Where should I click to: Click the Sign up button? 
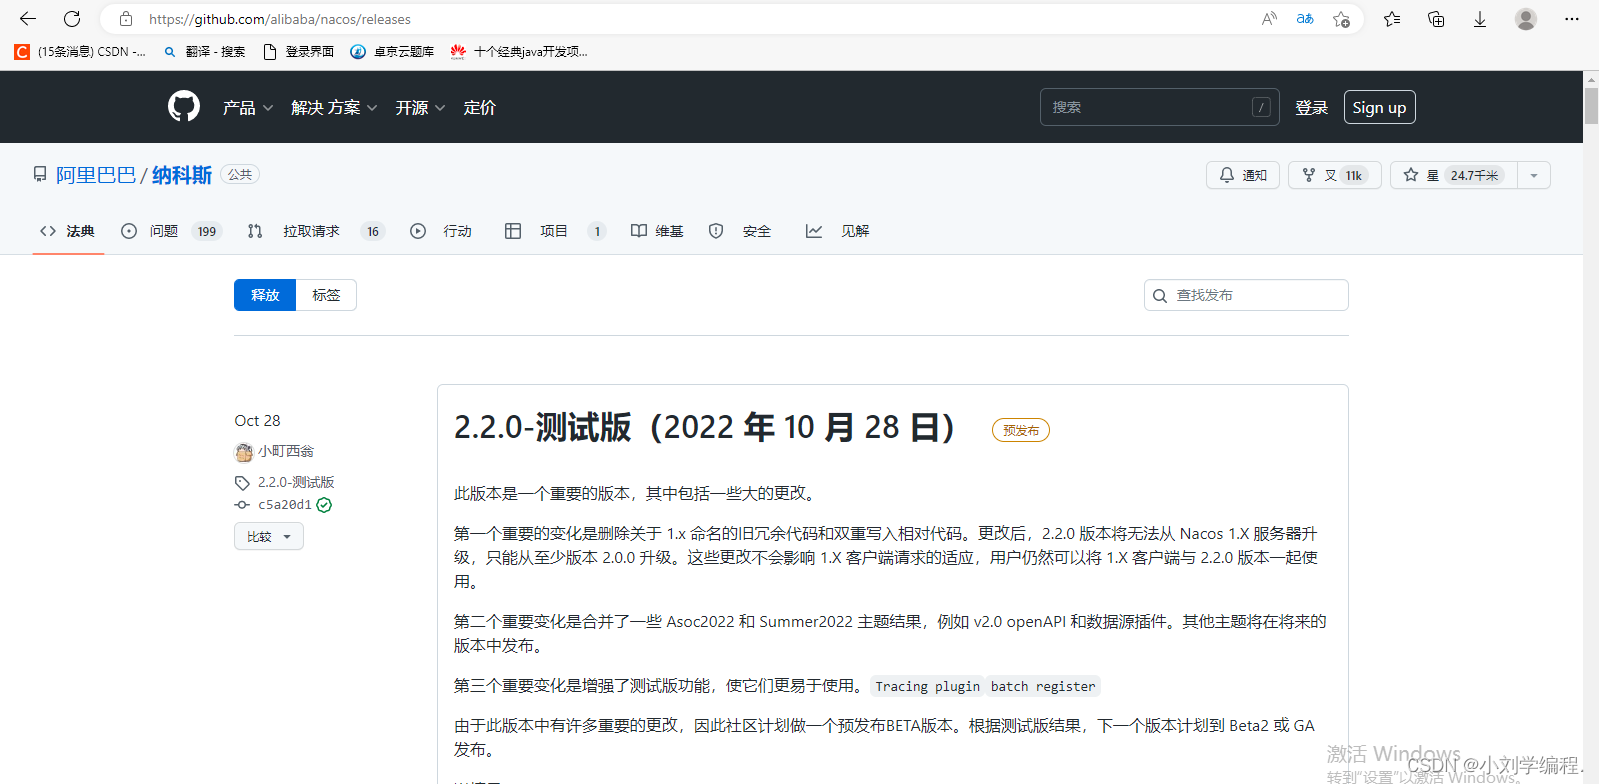[1379, 107]
